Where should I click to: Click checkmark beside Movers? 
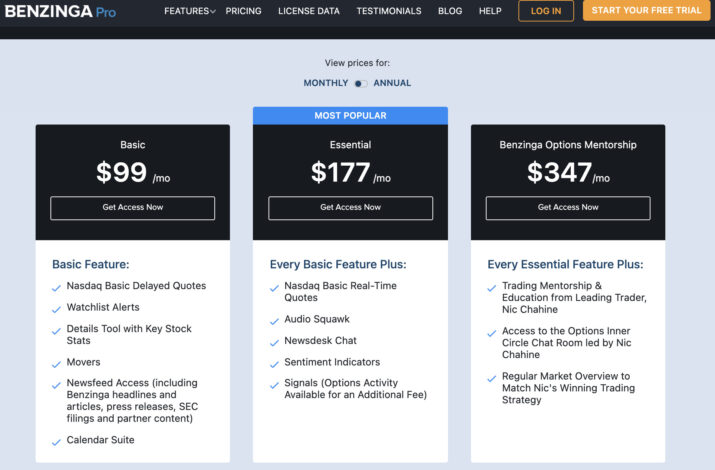click(x=56, y=364)
